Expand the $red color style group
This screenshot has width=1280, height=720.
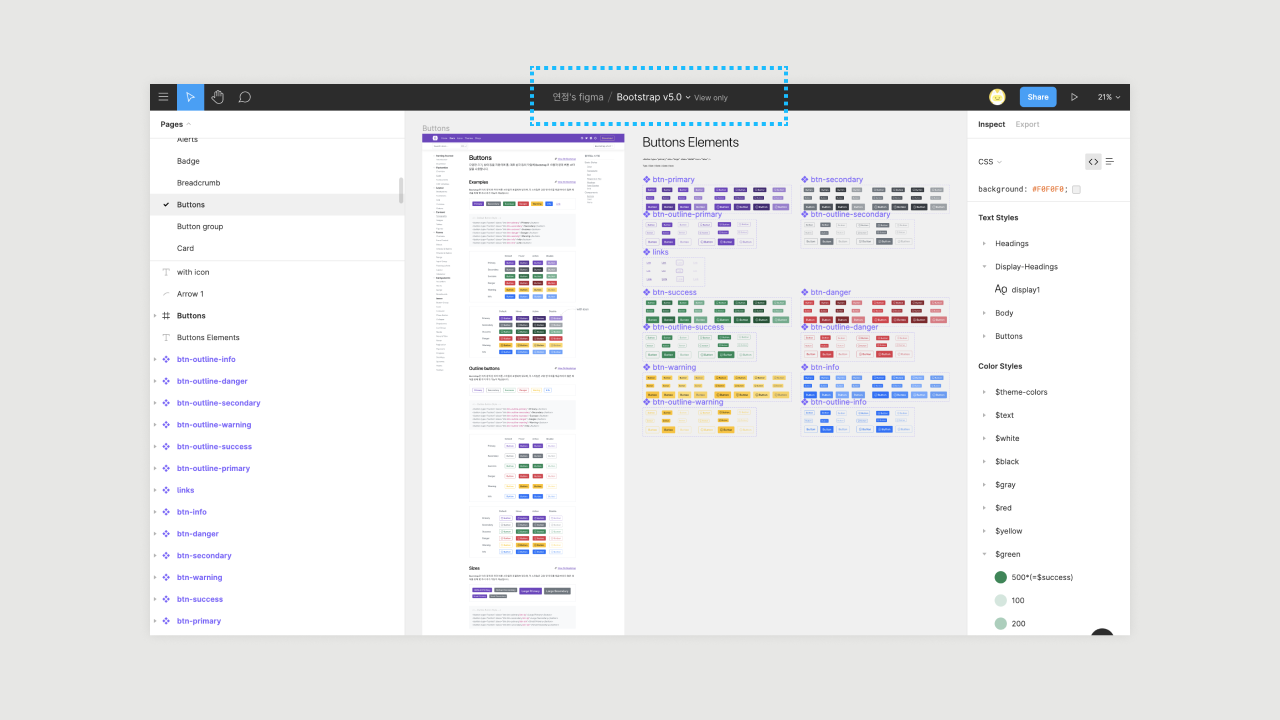984,508
